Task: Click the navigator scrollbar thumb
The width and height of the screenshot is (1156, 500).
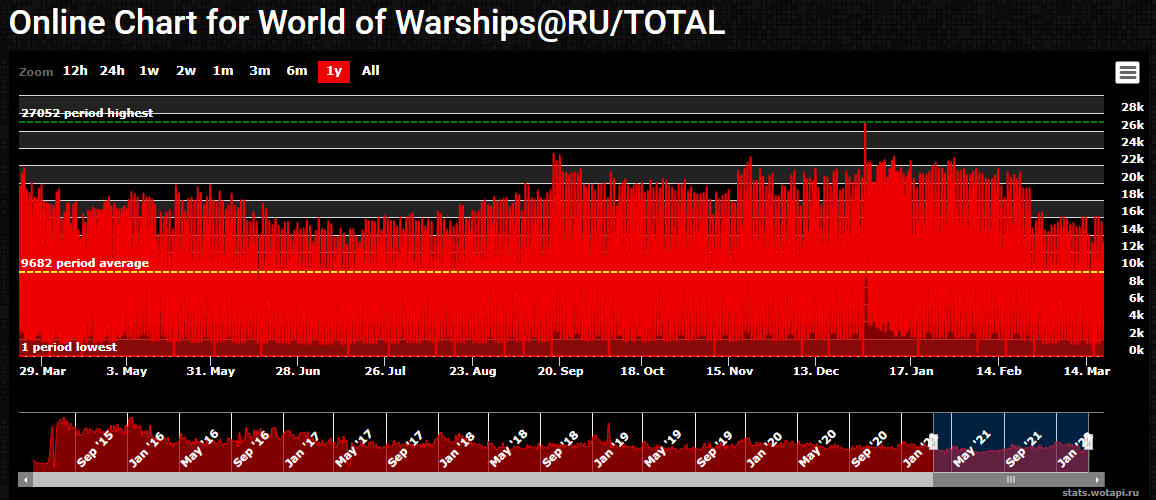Action: 1011,480
